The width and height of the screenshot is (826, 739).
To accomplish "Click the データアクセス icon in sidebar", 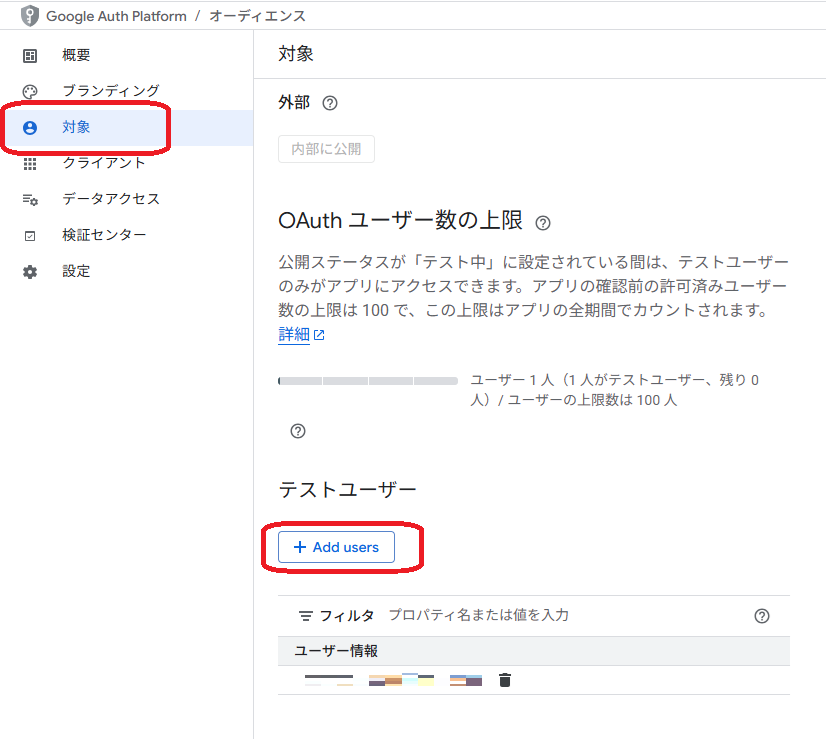I will point(30,199).
